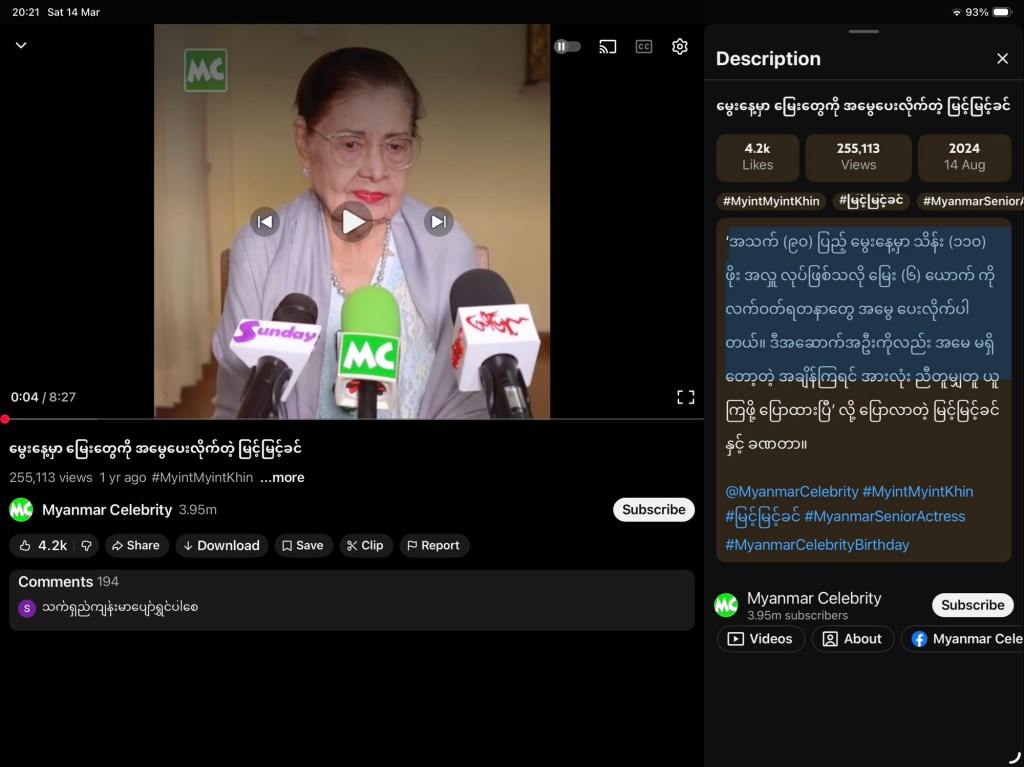Play the video
This screenshot has height=767, width=1024.
click(x=352, y=221)
